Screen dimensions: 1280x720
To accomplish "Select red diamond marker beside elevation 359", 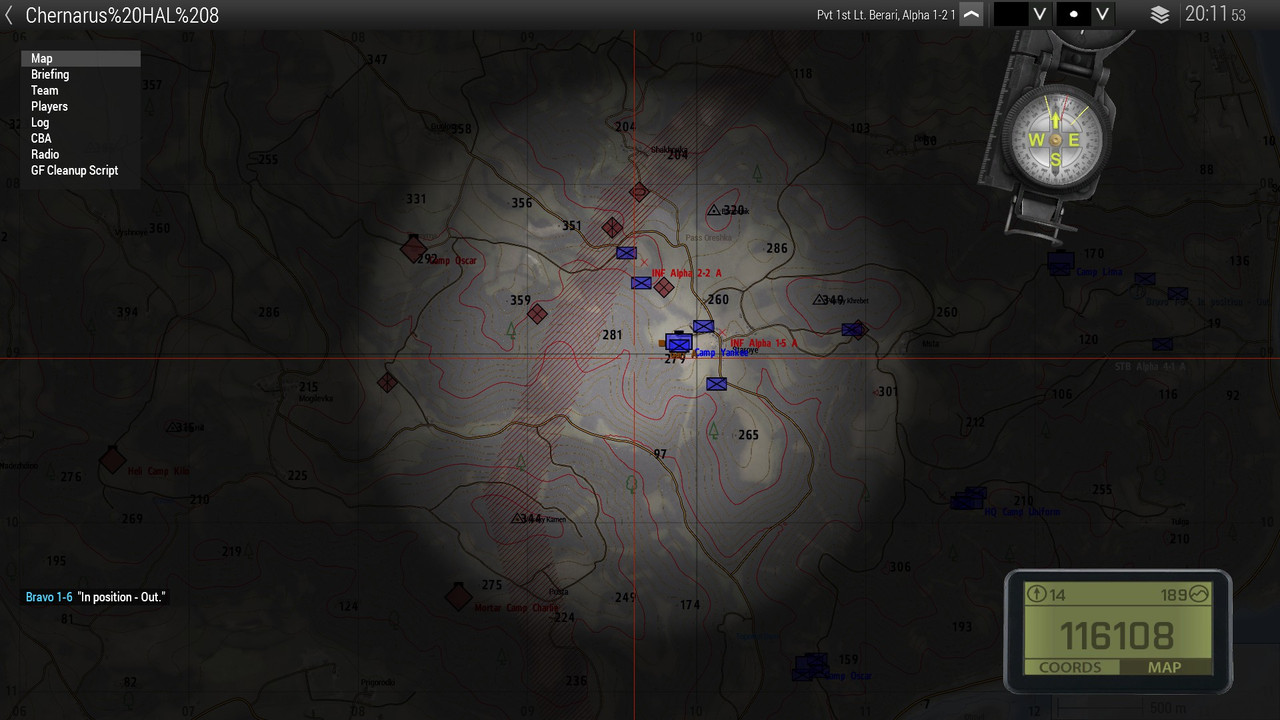I will (x=537, y=314).
